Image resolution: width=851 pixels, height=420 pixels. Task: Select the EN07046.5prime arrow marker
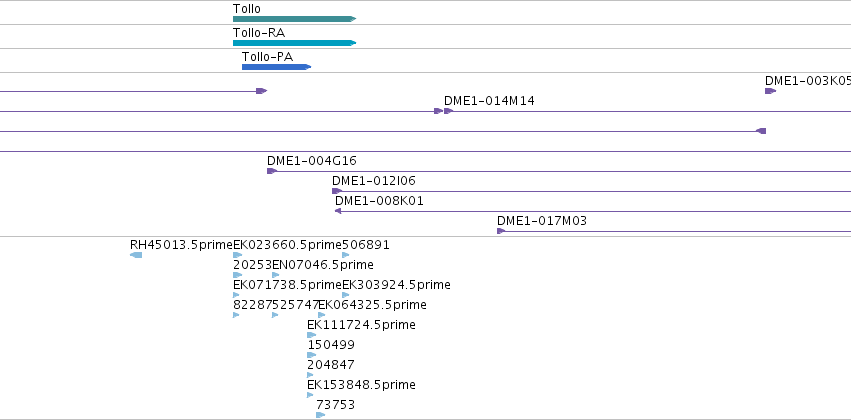(x=276, y=275)
